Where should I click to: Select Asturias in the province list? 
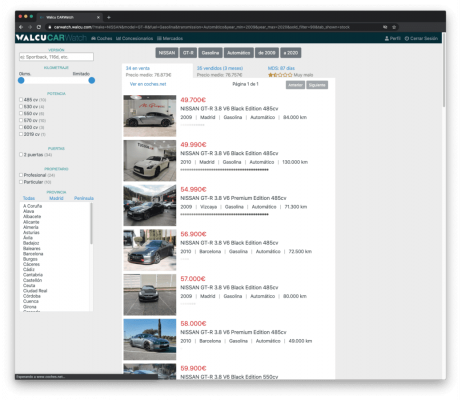(x=31, y=232)
